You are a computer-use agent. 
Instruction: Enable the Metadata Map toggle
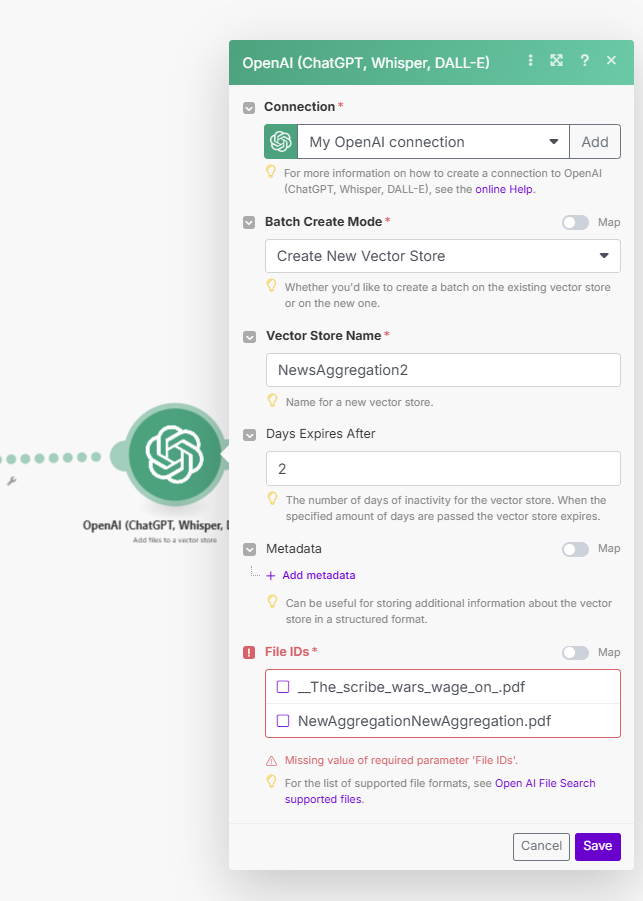pos(575,549)
